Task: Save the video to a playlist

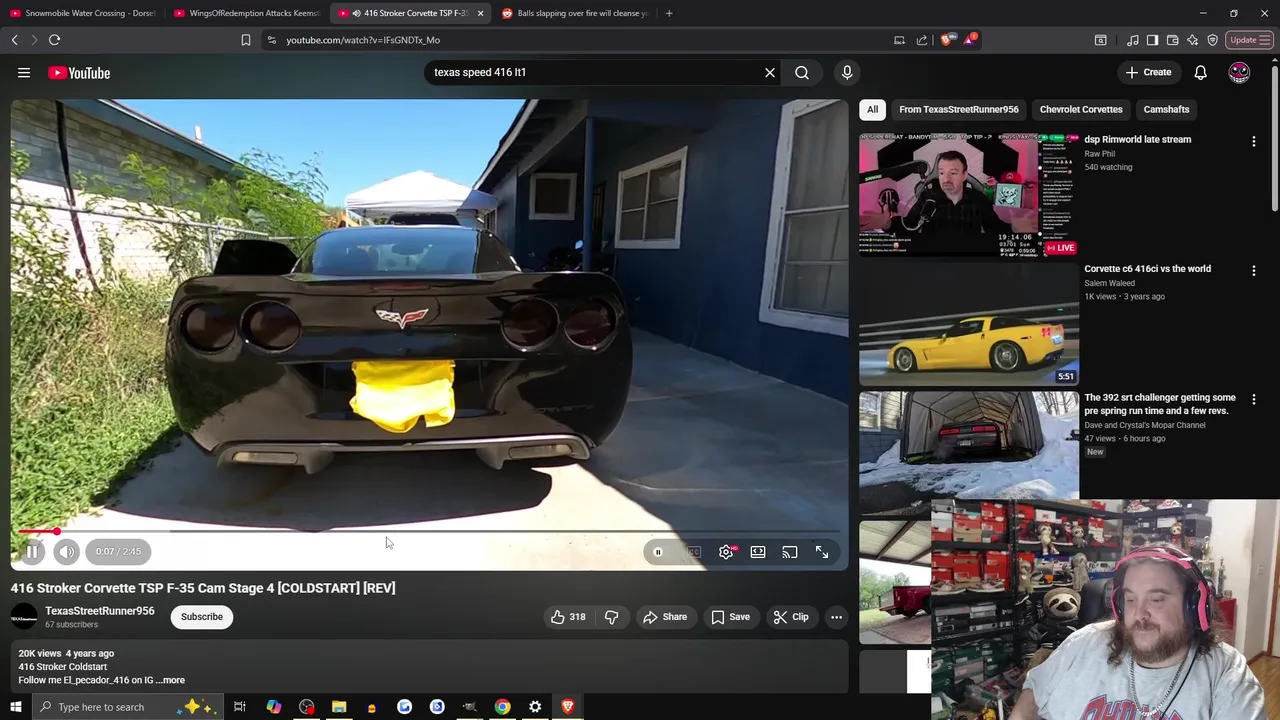Action: (x=730, y=617)
